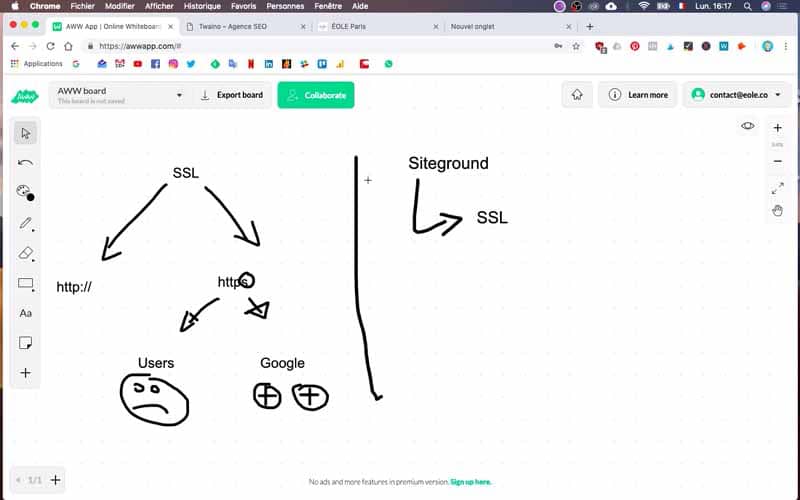The width and height of the screenshot is (800, 500).
Task: Zoom in with the plus button
Action: coord(777,128)
